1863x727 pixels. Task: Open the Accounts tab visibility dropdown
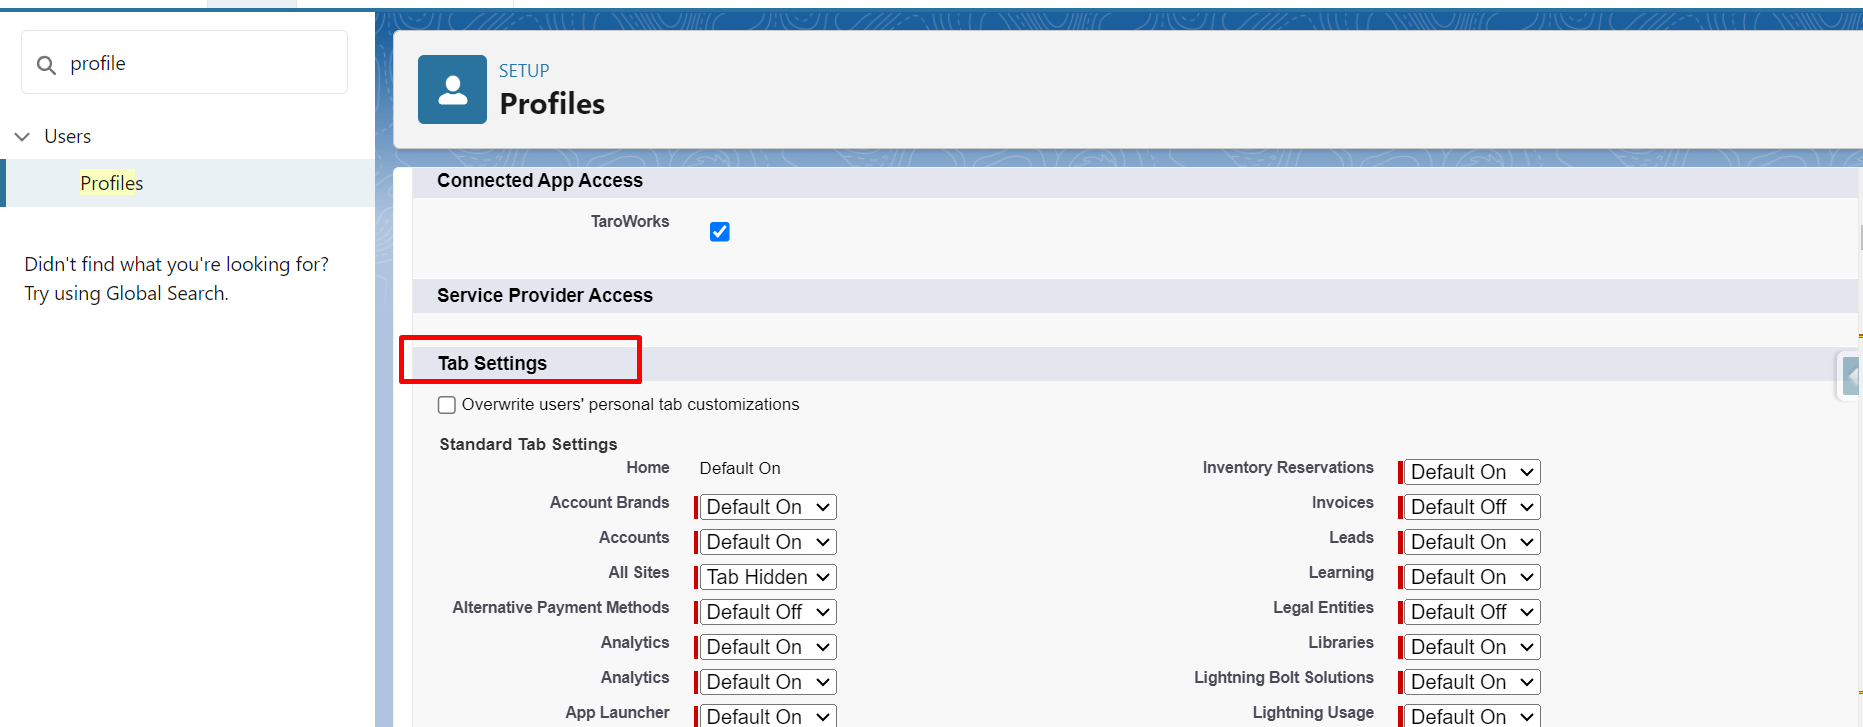767,542
